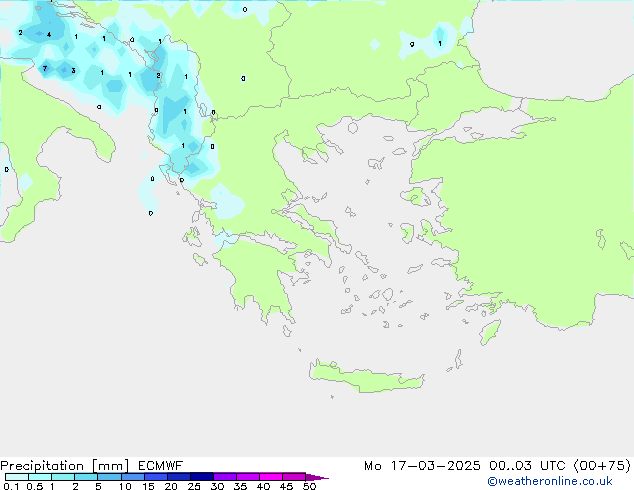The width and height of the screenshot is (634, 490).
Task: Click the purple arrow above 50 mm
Action: click(x=317, y=477)
